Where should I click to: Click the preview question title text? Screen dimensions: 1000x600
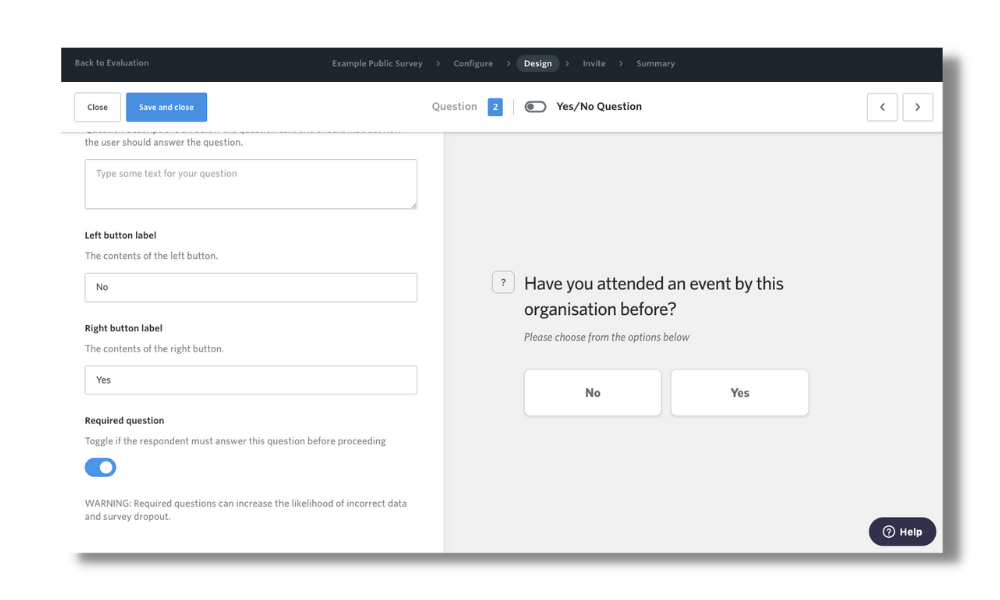(654, 296)
